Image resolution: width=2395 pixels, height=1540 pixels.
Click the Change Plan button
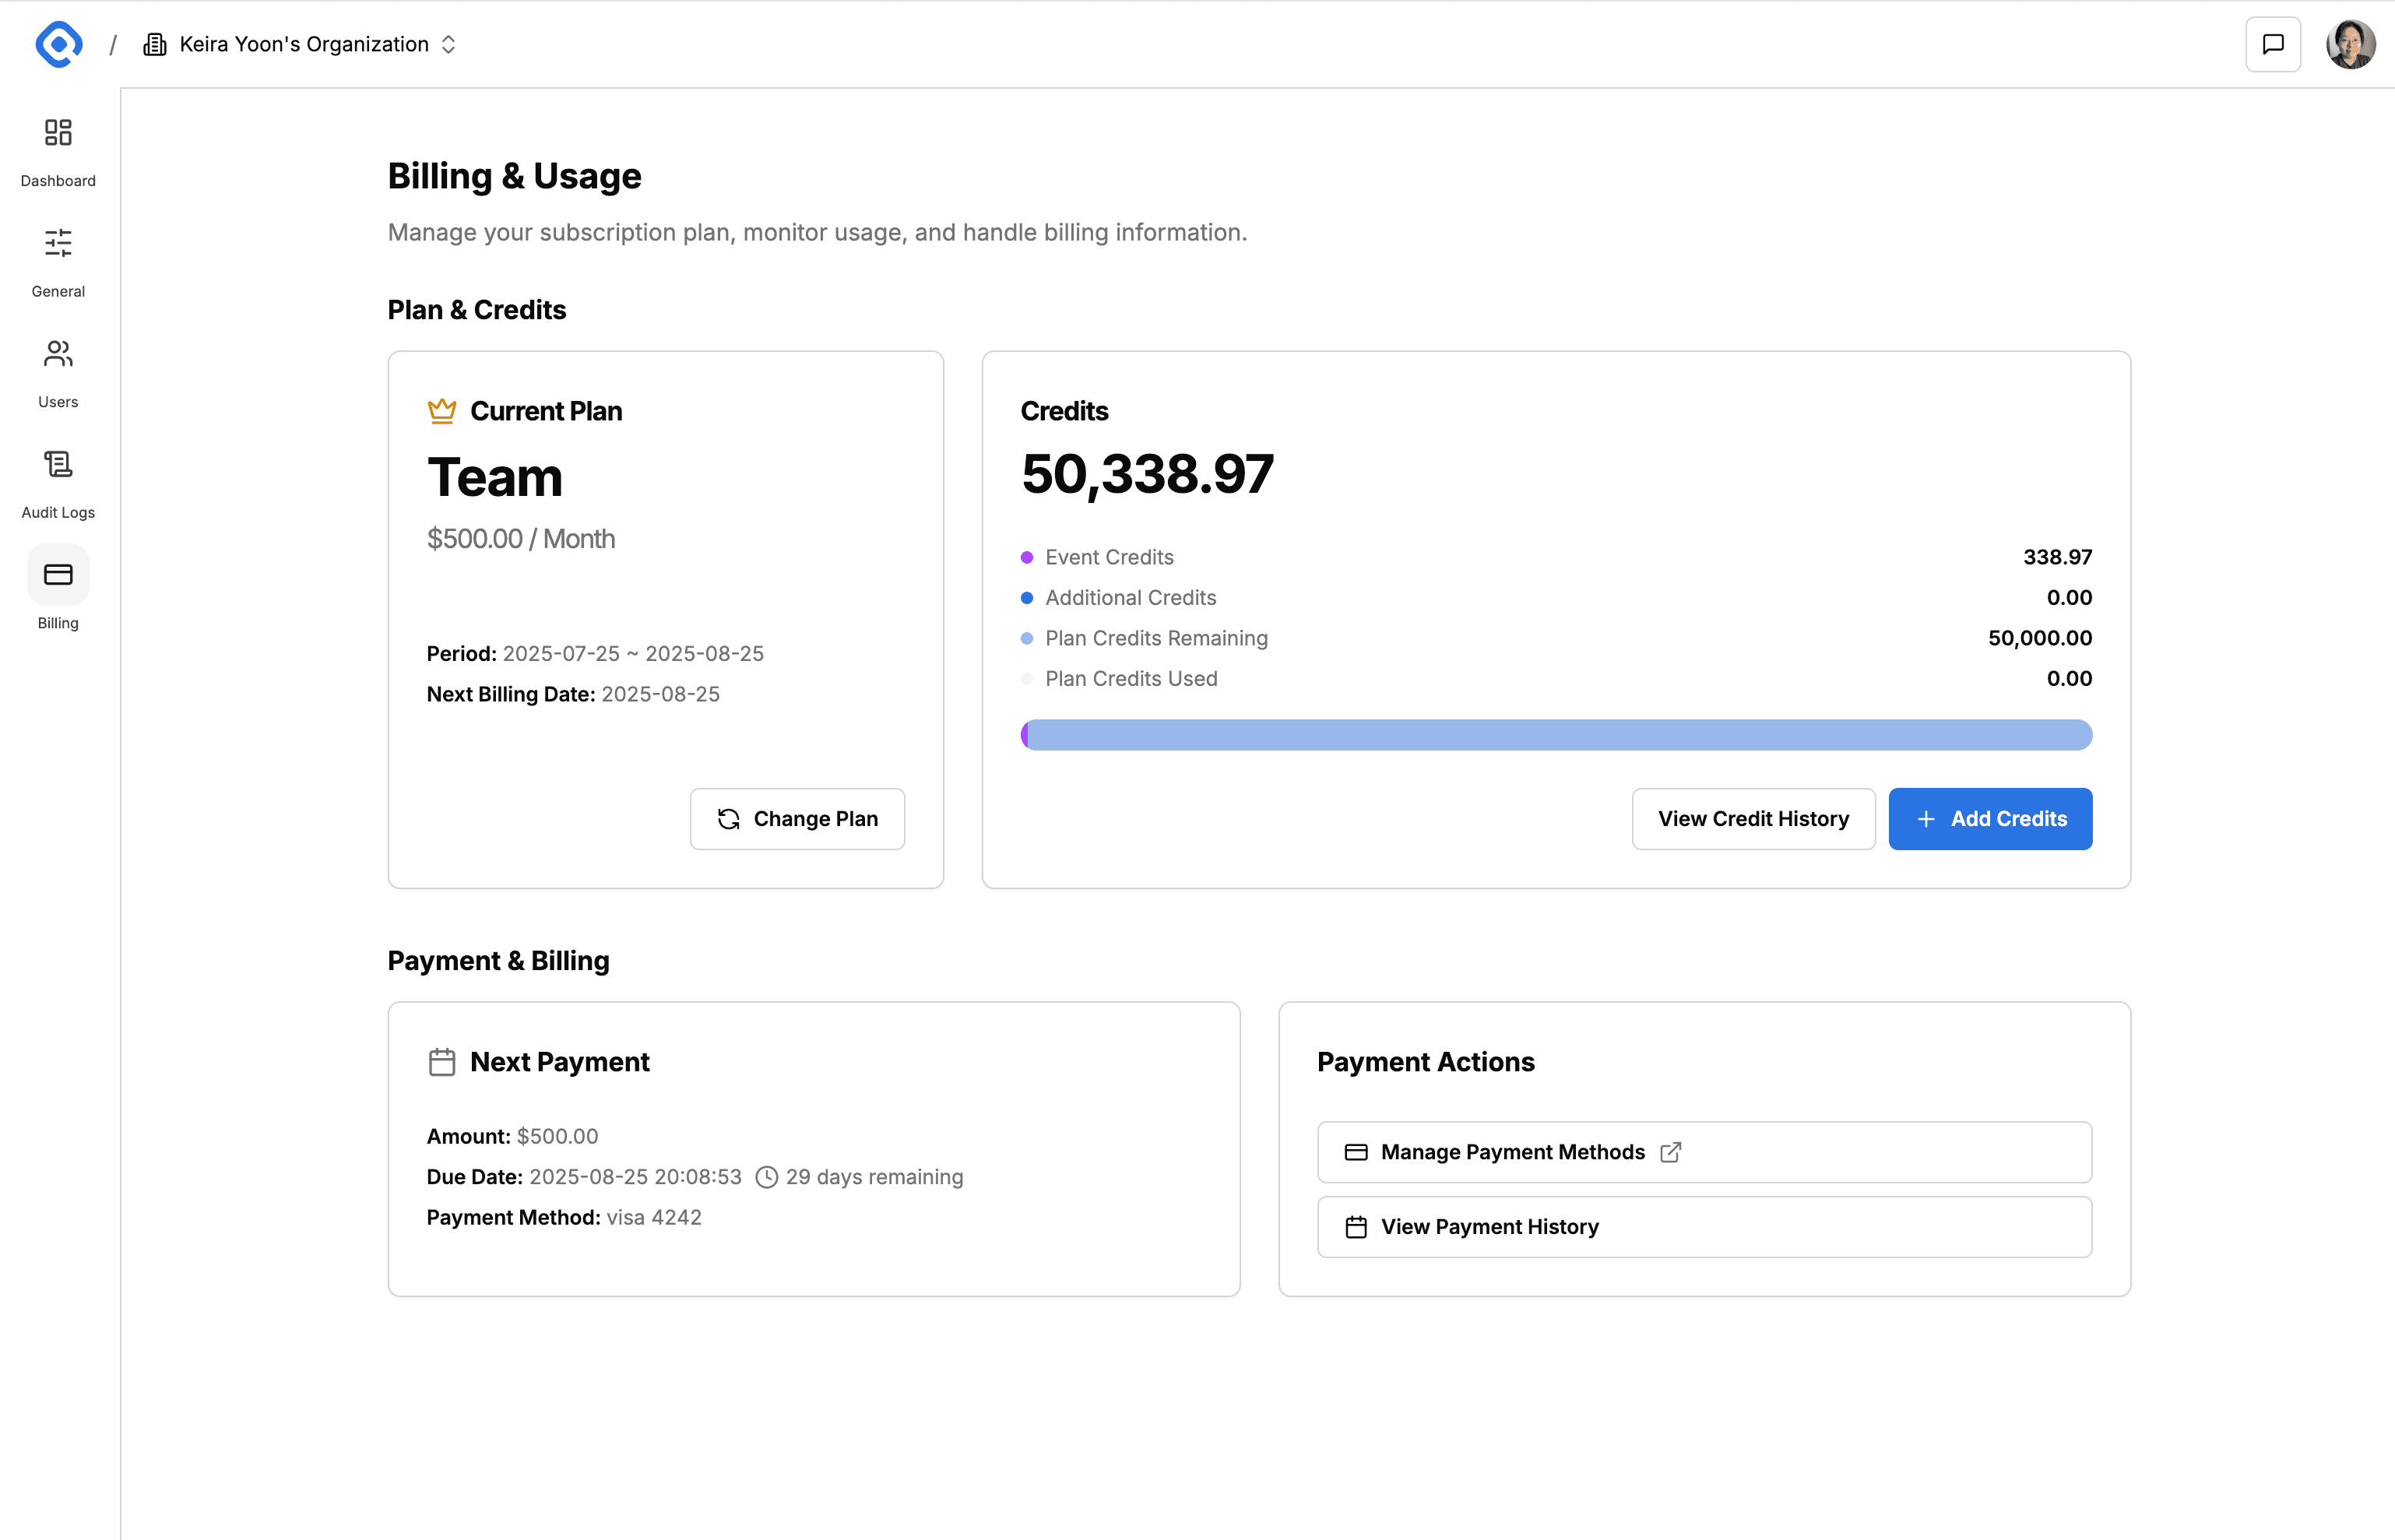point(797,819)
